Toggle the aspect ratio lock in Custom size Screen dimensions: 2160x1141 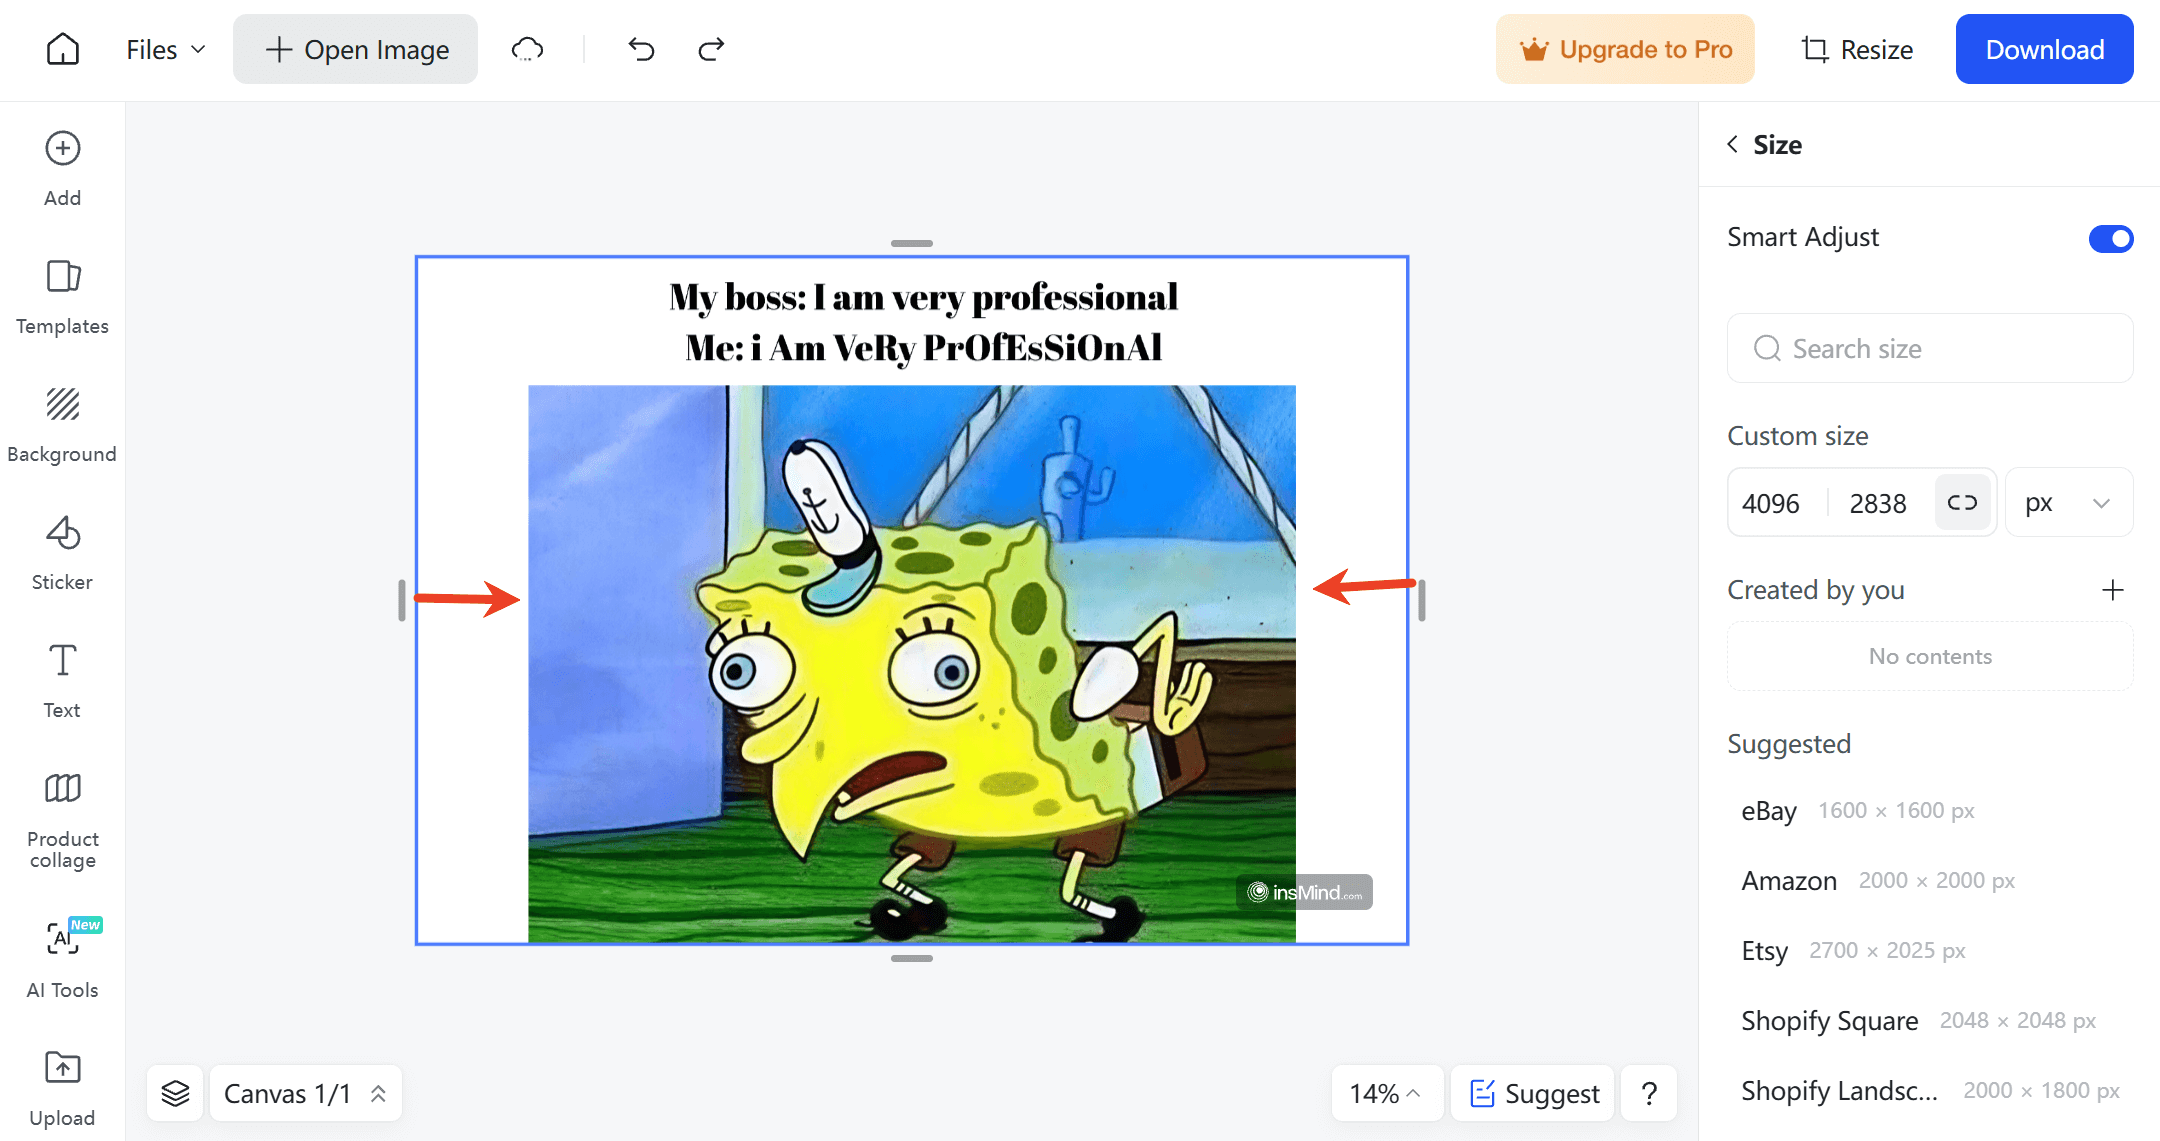pyautogui.click(x=1963, y=502)
